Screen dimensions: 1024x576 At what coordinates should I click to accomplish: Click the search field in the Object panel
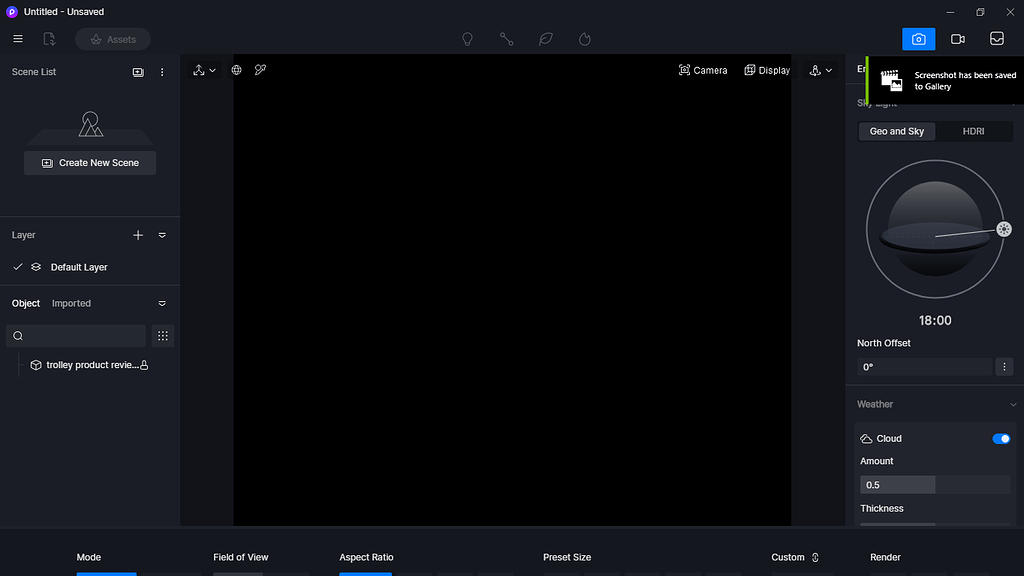tap(75, 335)
